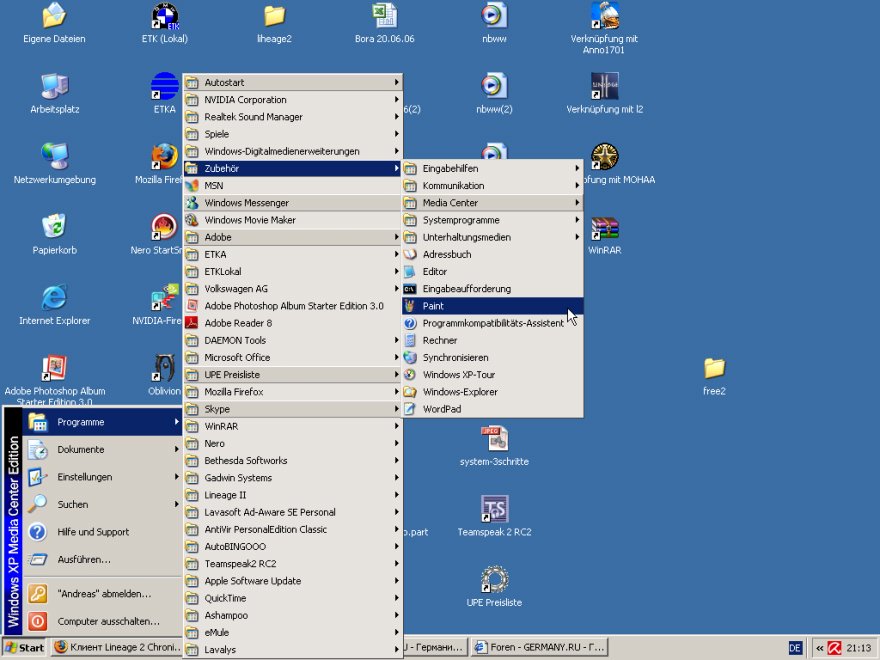Screen dimensions: 880x660
Task: Expand the Einstellungen start menu entry
Action: coord(85,477)
